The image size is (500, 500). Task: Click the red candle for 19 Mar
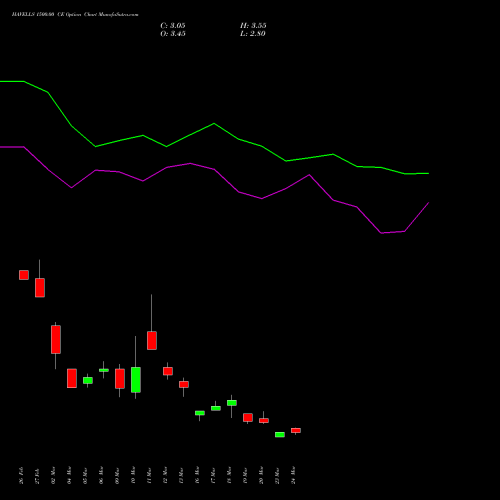(x=248, y=418)
